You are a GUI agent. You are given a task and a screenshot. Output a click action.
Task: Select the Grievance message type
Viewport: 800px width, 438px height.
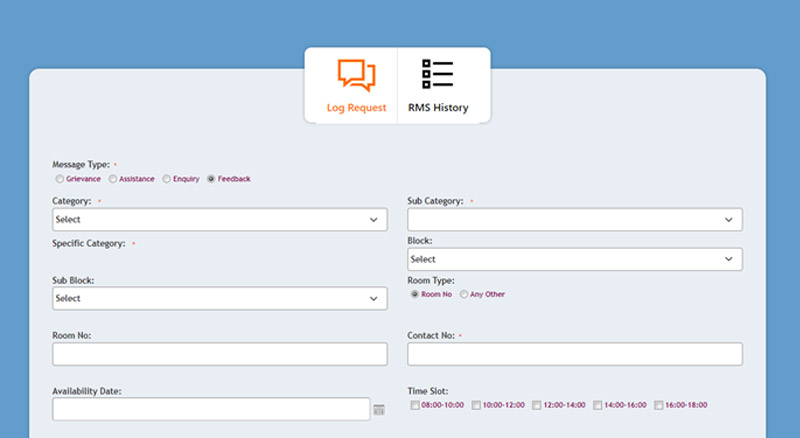coord(60,179)
